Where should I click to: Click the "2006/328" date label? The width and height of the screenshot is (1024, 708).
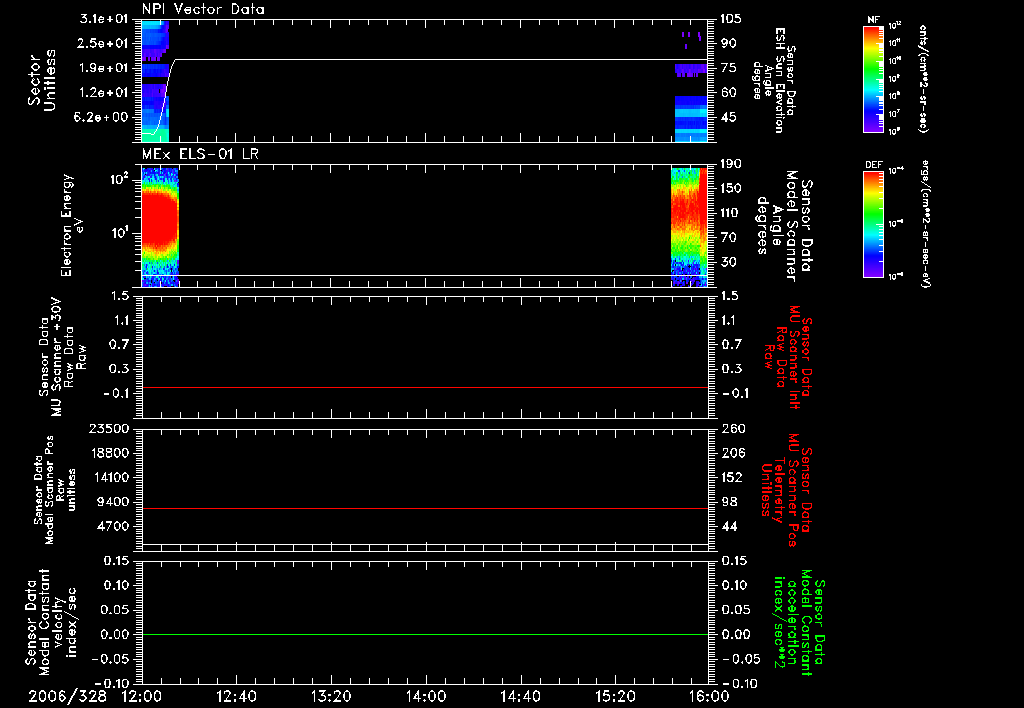click(67, 696)
